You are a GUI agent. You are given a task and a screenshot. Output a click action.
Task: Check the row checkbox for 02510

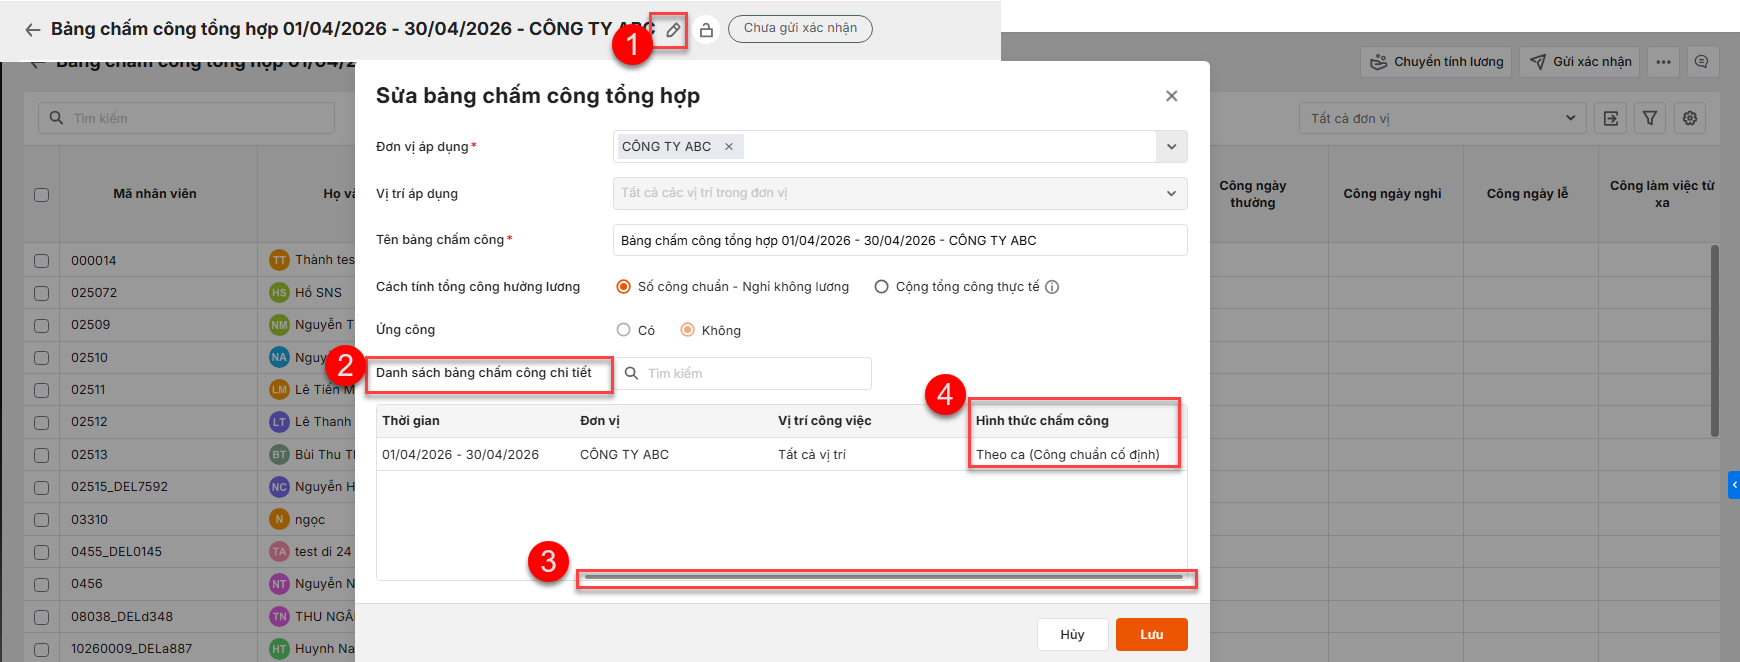click(41, 358)
